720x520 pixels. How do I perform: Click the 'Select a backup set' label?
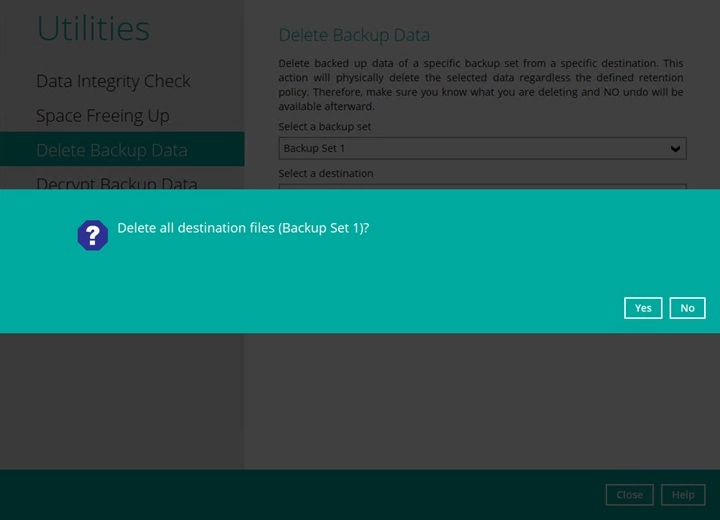coord(325,126)
